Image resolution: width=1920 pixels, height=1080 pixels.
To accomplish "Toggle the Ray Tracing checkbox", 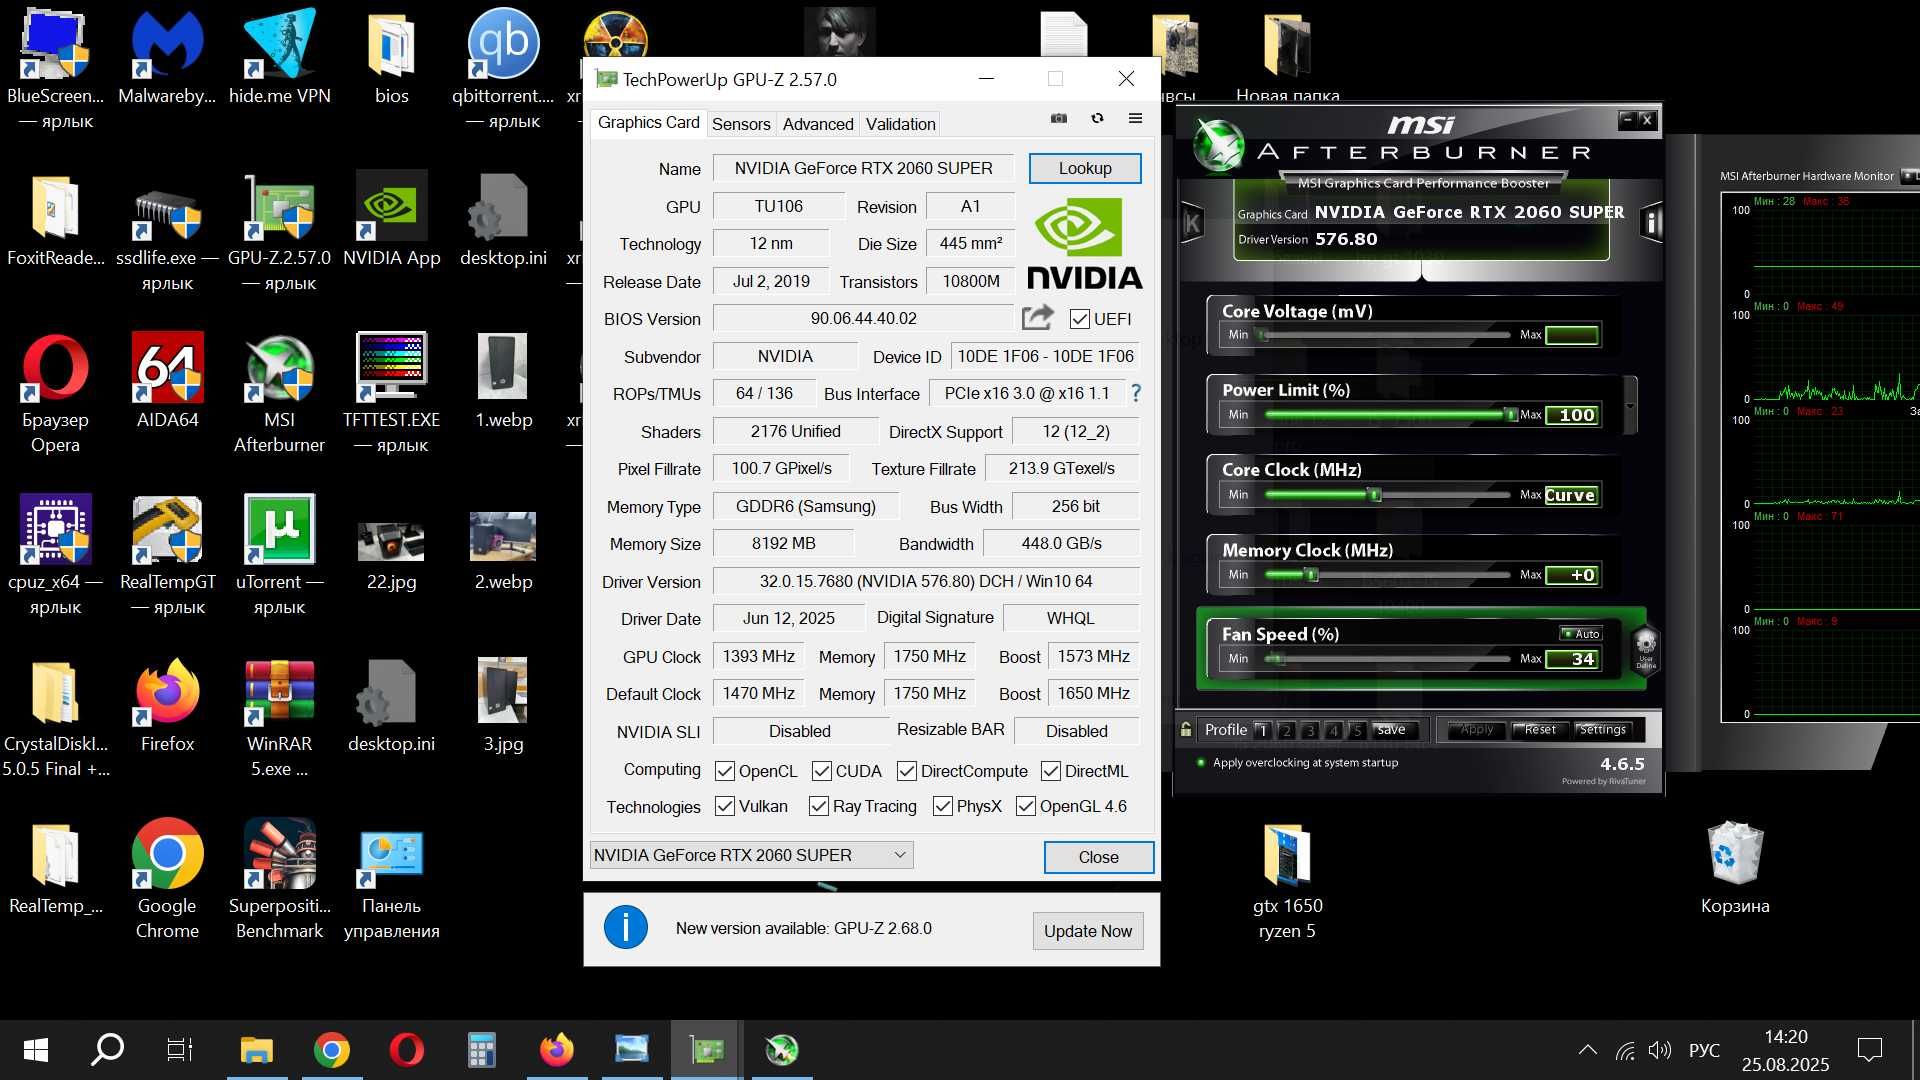I will click(819, 806).
